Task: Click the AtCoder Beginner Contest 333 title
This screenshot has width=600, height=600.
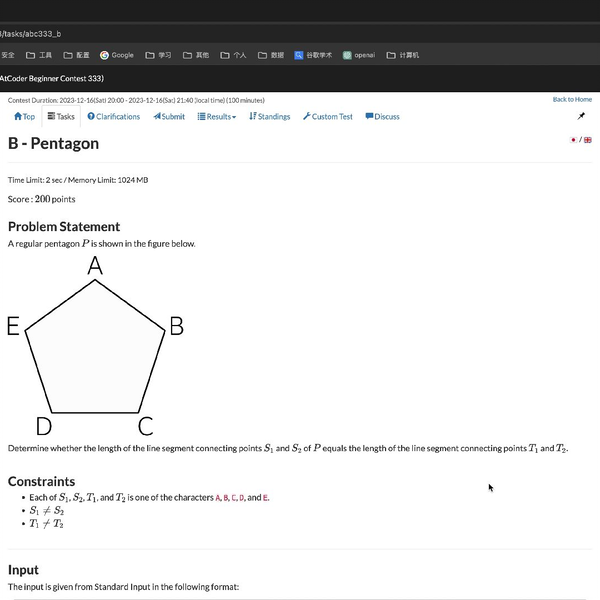Action: pos(52,78)
